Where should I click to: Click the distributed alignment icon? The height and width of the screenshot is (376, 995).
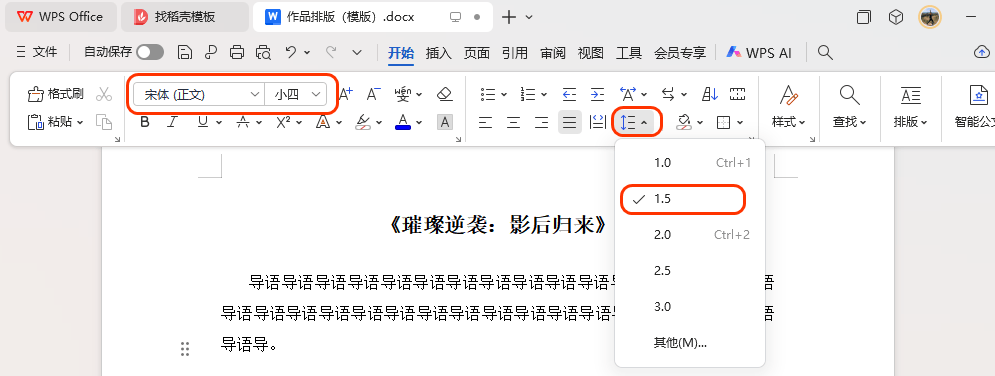point(598,122)
